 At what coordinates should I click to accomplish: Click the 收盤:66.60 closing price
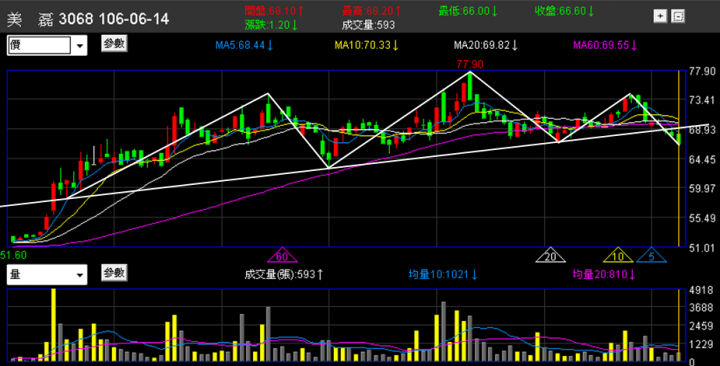click(x=564, y=11)
